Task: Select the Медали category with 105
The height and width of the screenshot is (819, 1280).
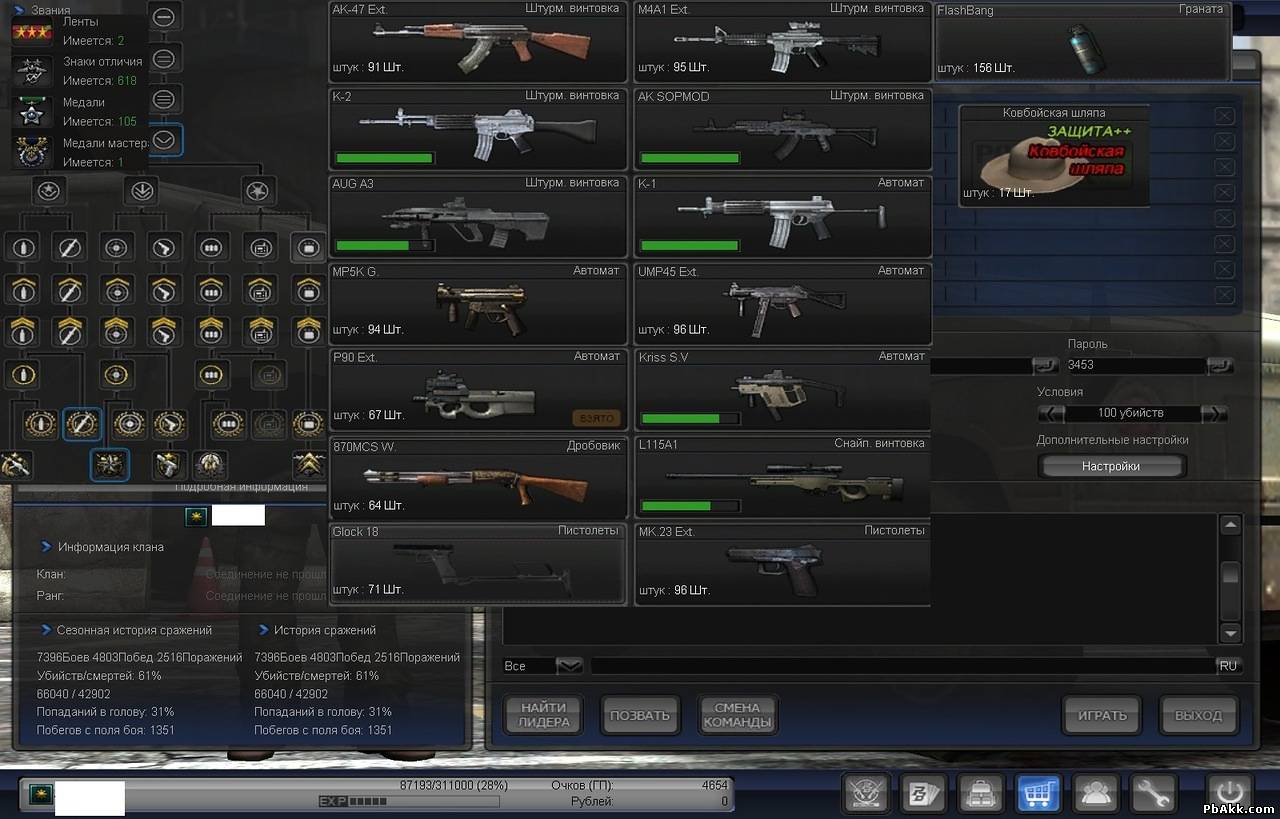Action: point(80,111)
